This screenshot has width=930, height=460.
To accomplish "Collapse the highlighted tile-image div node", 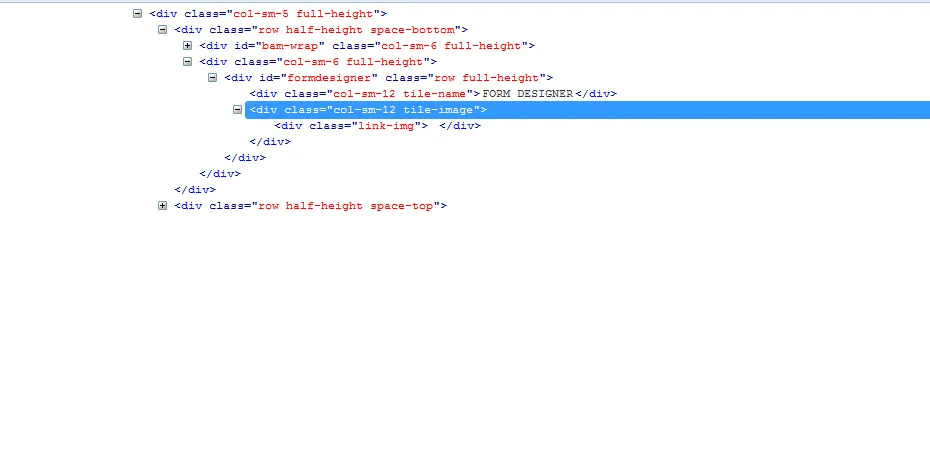I will (237, 110).
